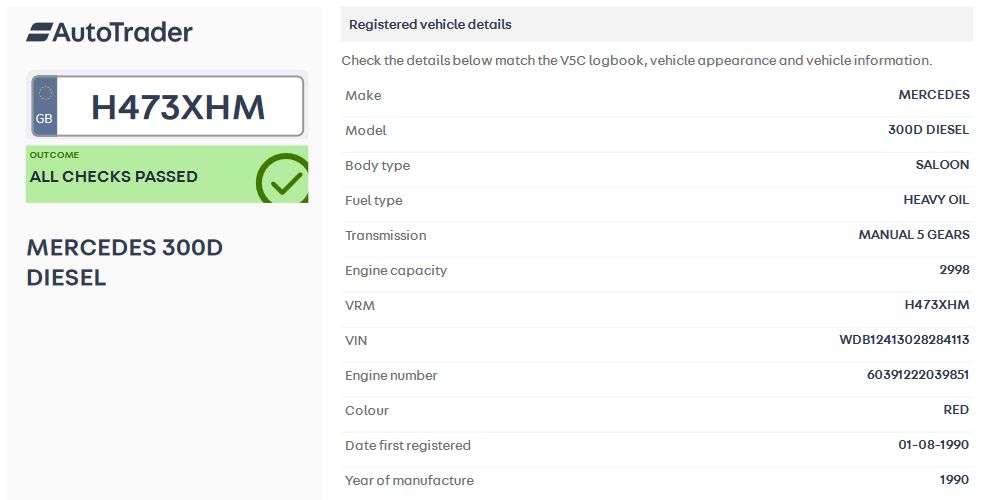Select the Model value 300D DIESEL
985x500 pixels.
[928, 130]
